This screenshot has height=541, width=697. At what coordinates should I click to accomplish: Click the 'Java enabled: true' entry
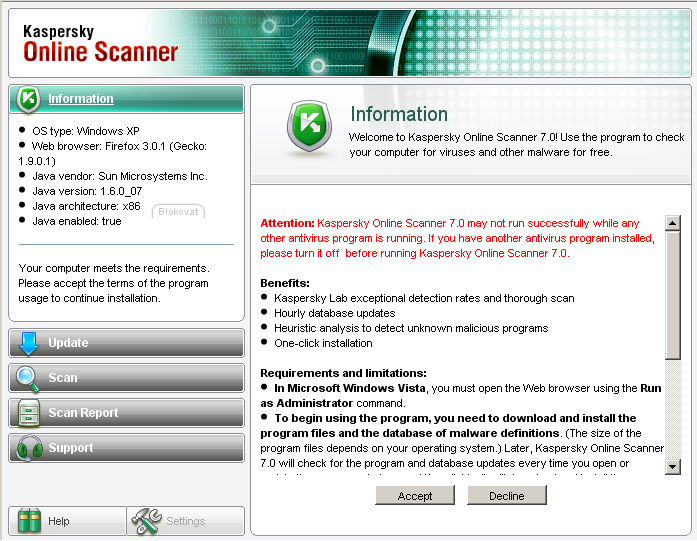click(76, 221)
